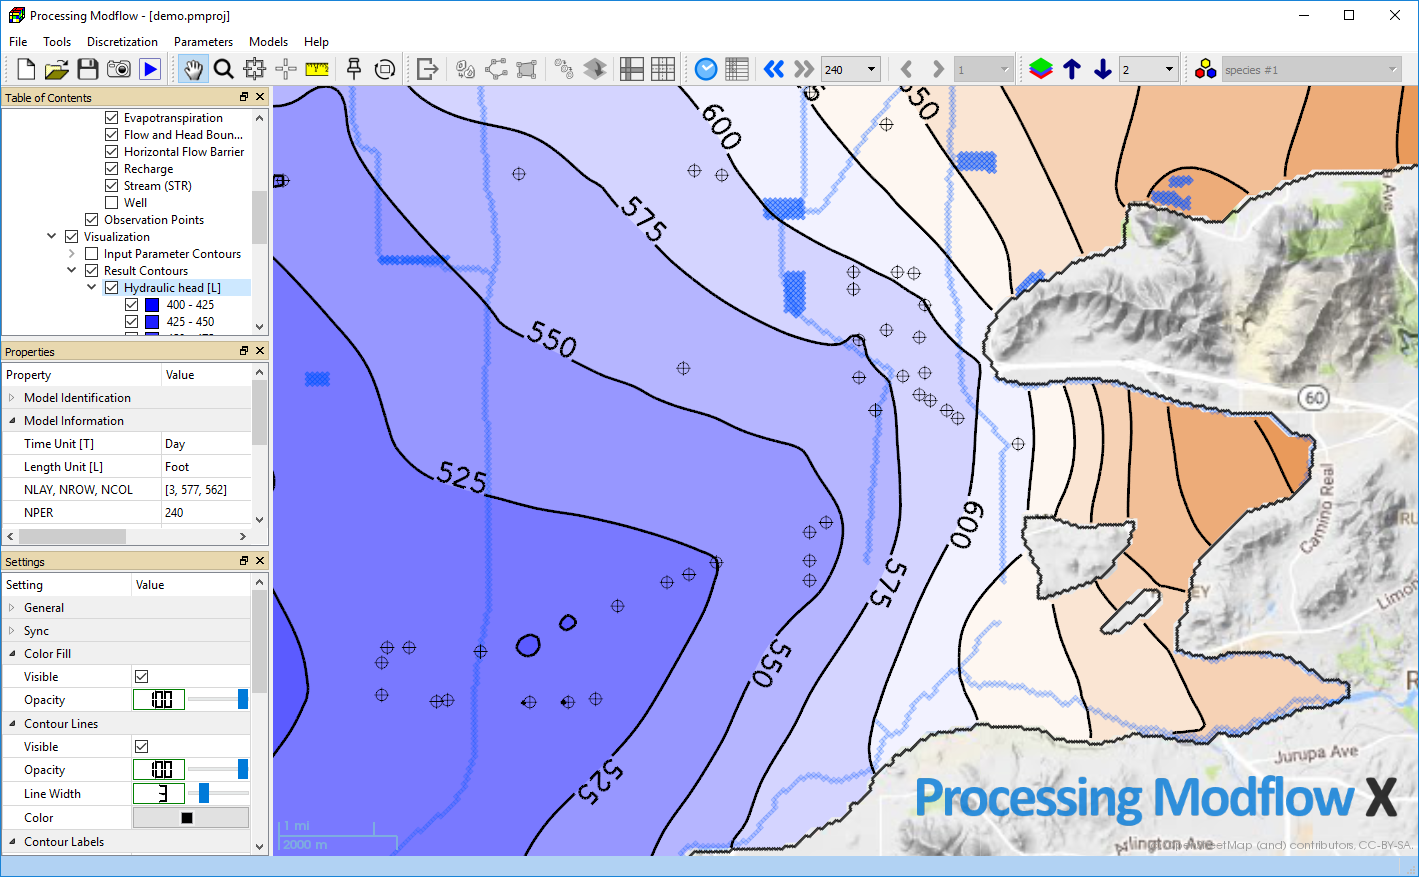Viewport: 1419px width, 877px height.
Task: Enable the Input Parameter Contours checkbox
Action: pyautogui.click(x=92, y=254)
